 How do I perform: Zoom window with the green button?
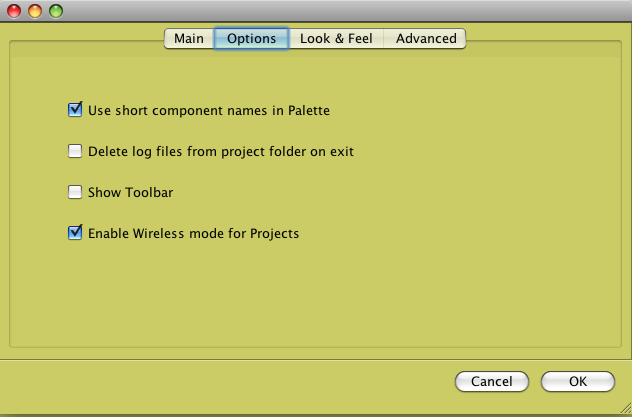pos(56,11)
